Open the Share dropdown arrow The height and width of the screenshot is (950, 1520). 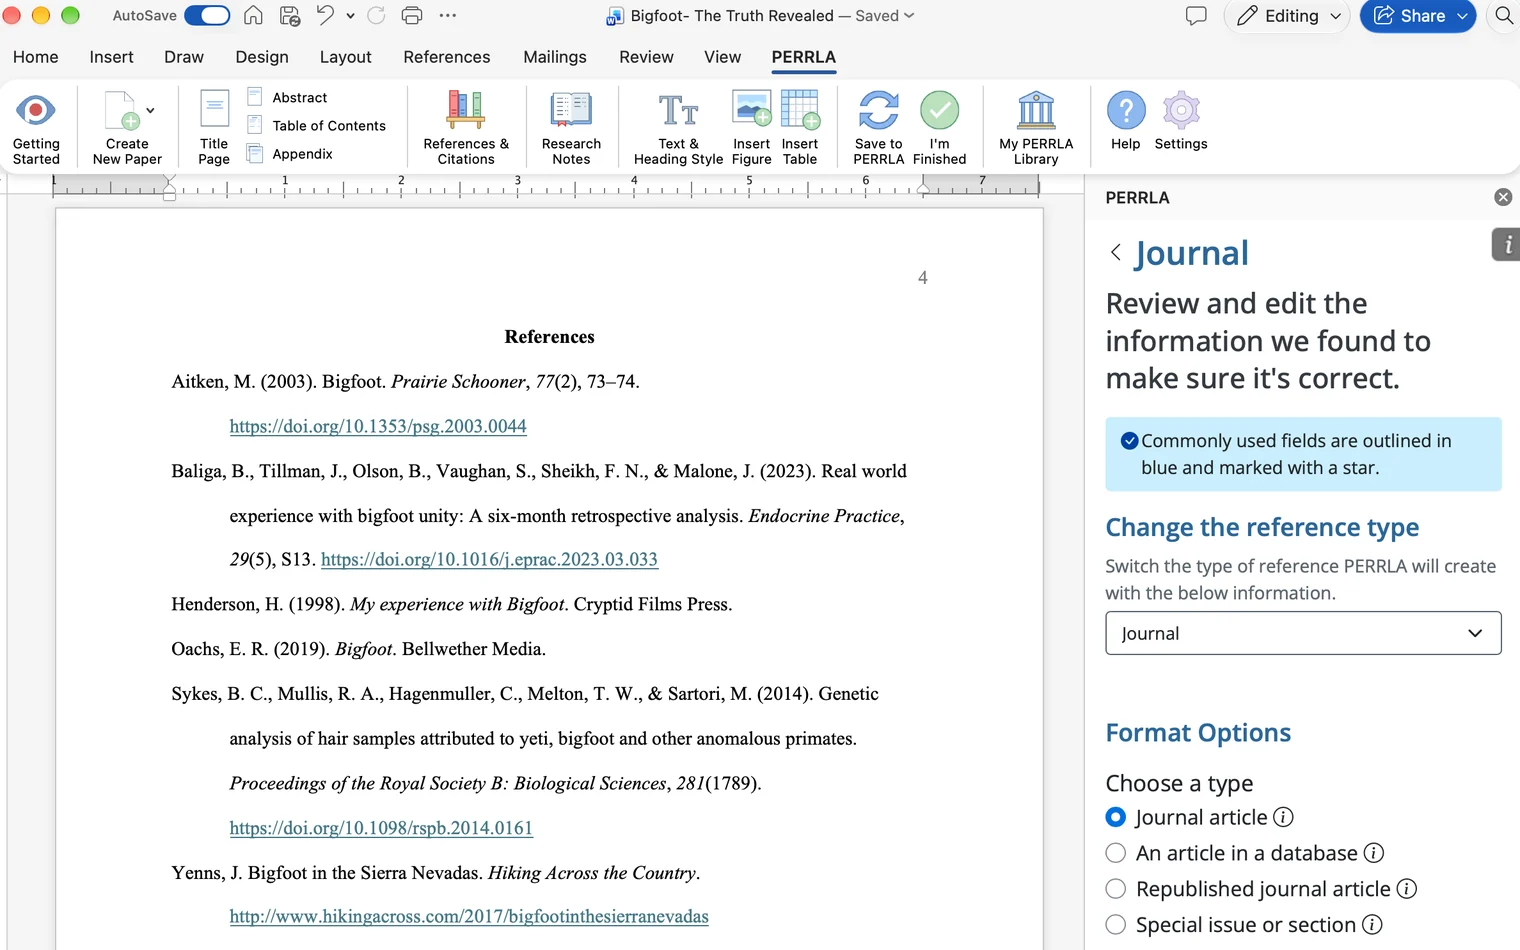(x=1462, y=16)
